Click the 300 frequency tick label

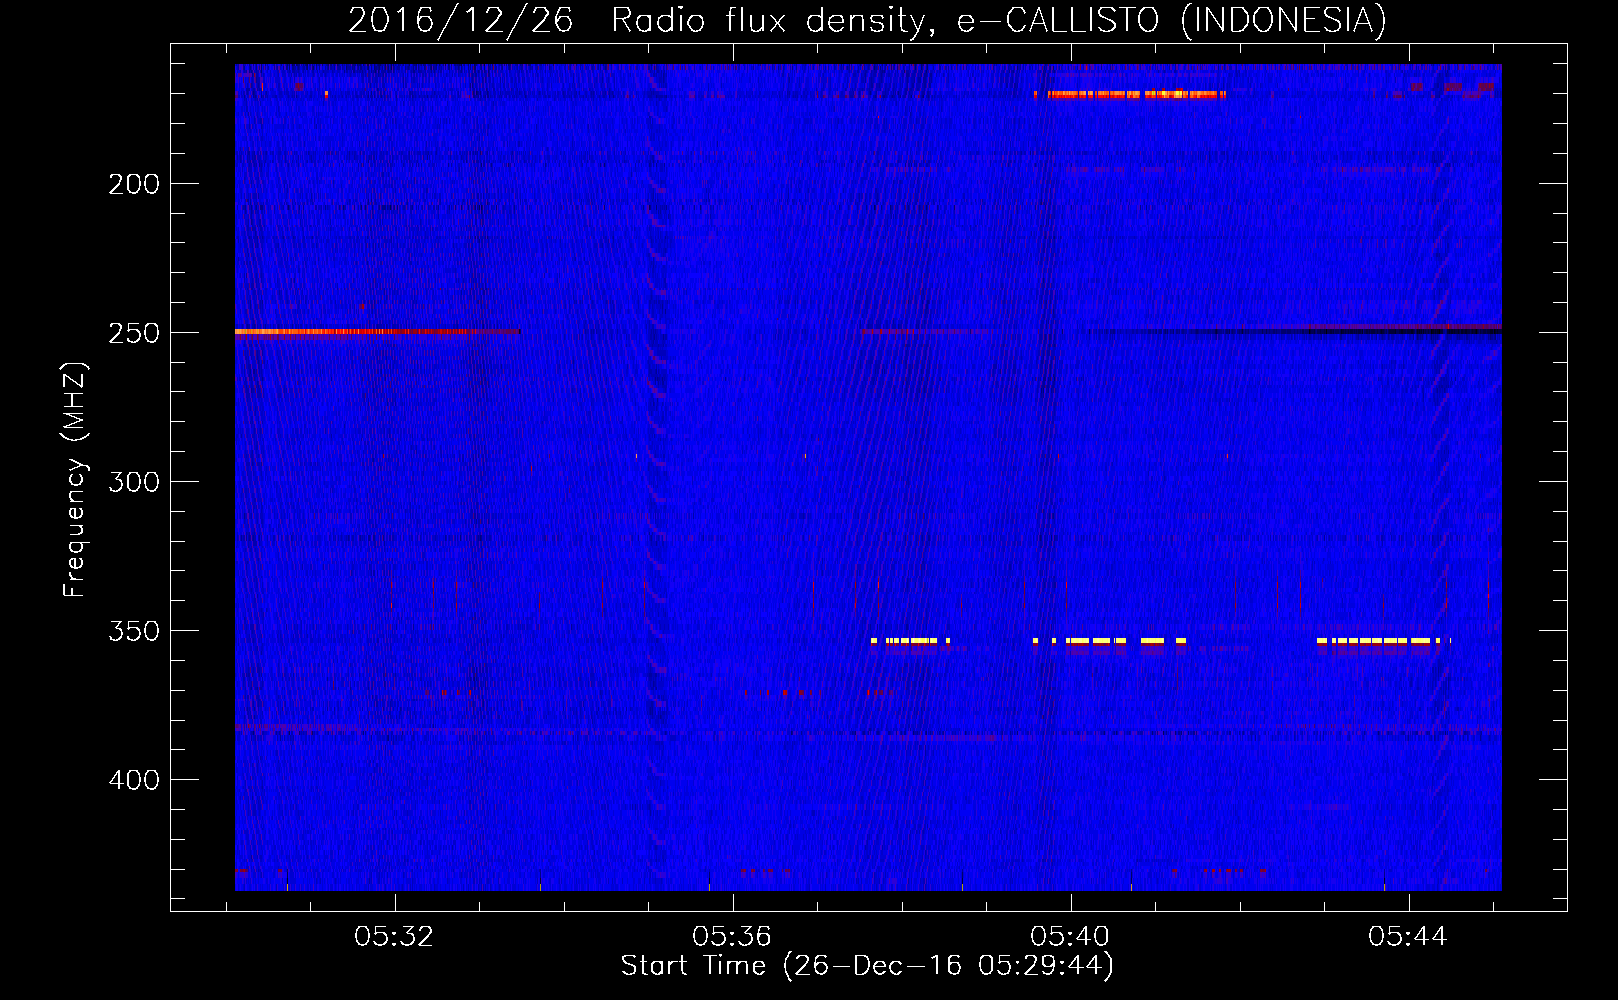coord(134,482)
